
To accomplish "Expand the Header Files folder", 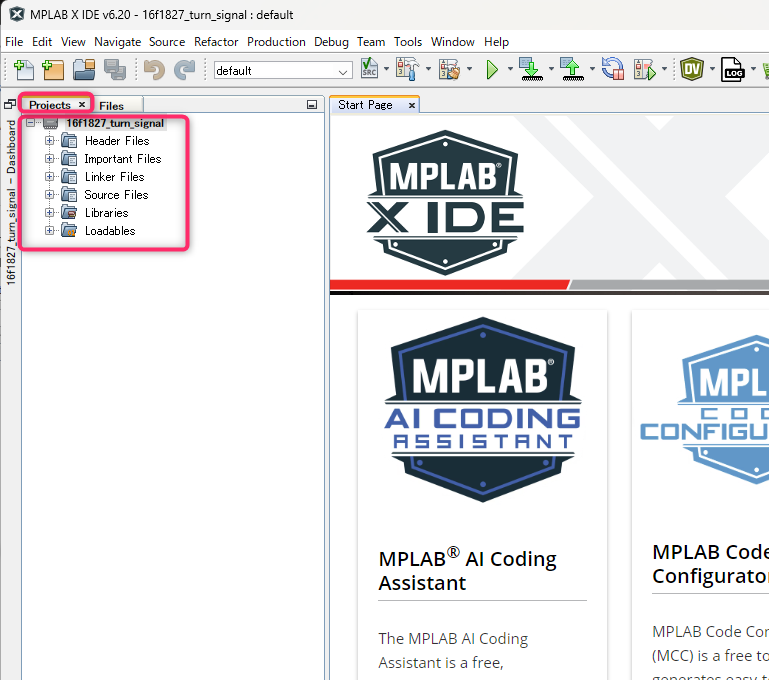I will tap(49, 141).
